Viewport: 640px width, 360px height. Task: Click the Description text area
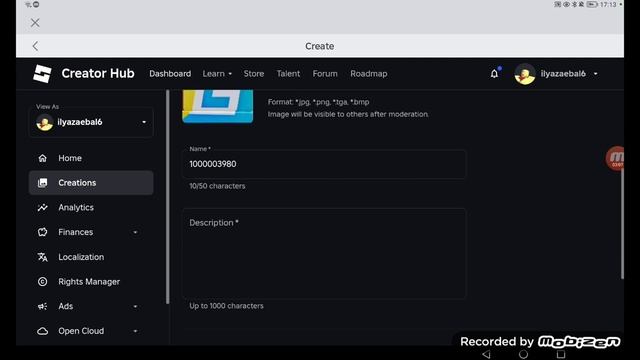(324, 253)
